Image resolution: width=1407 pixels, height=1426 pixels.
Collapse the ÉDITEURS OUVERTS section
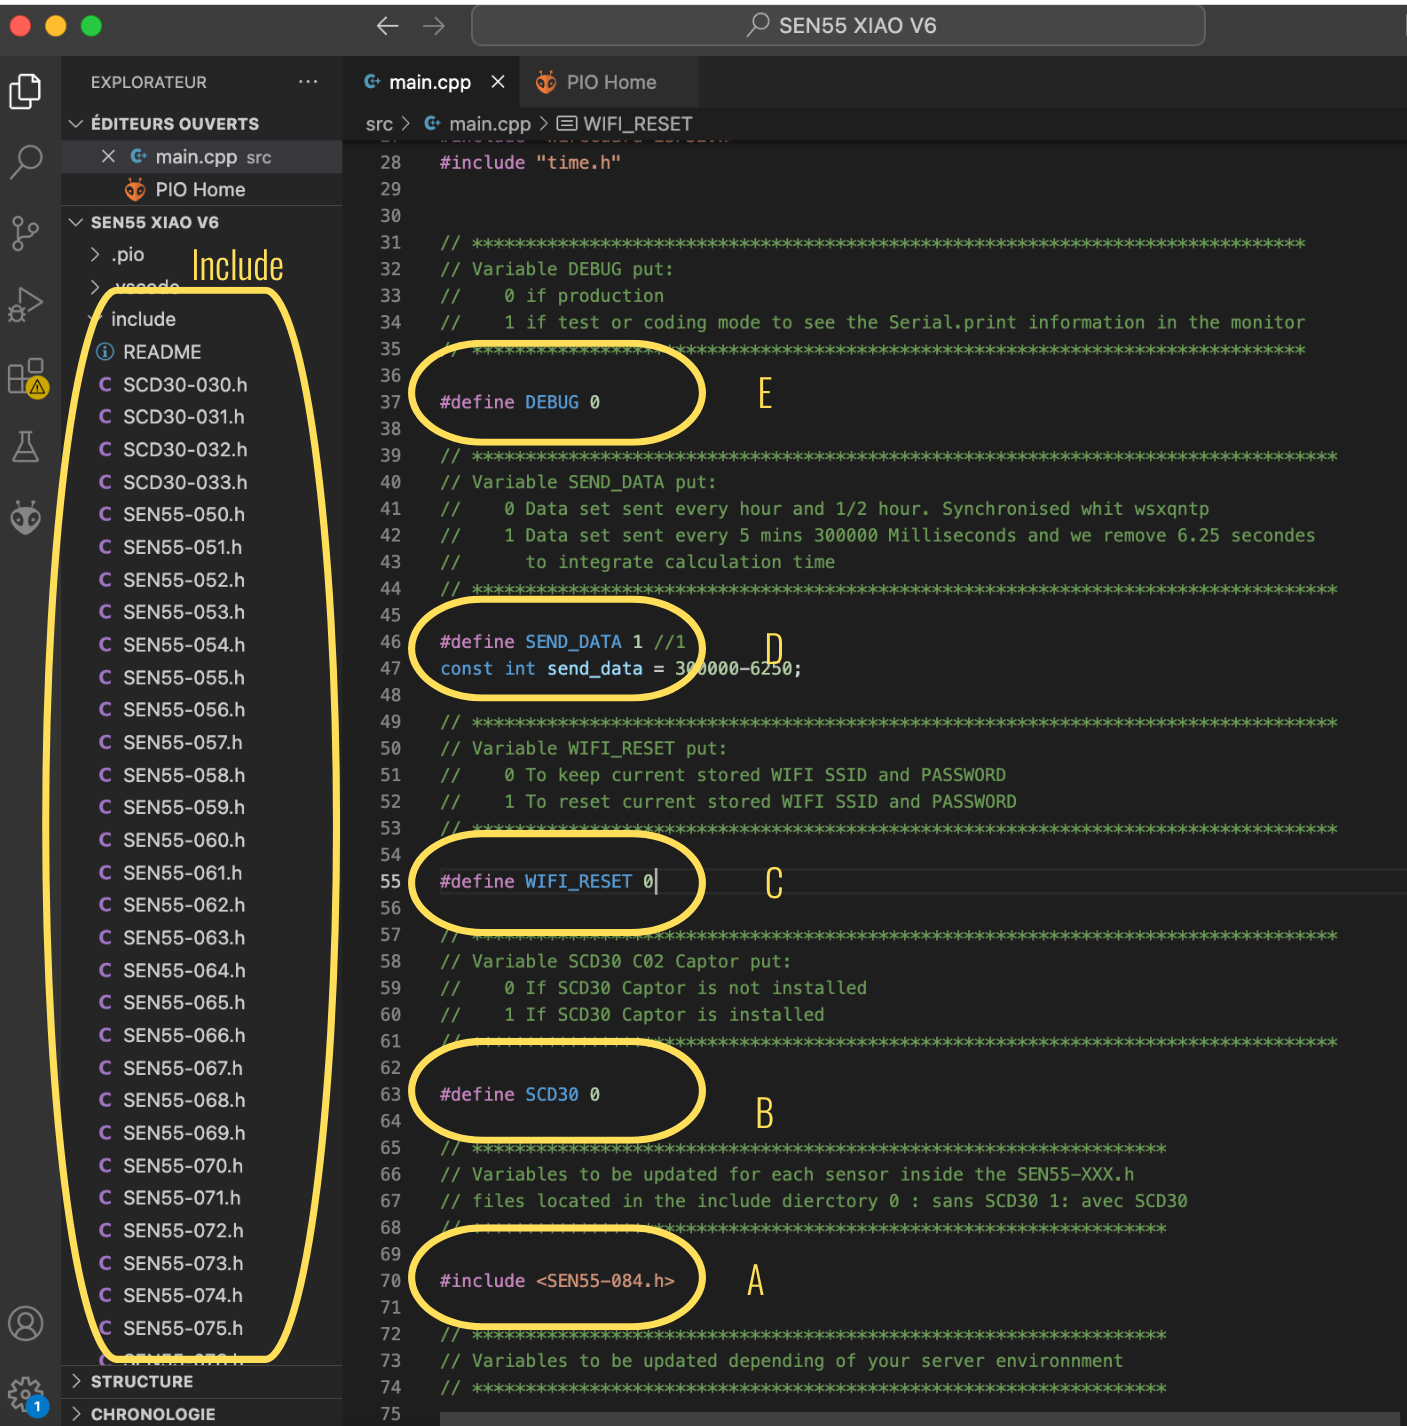[x=174, y=124]
